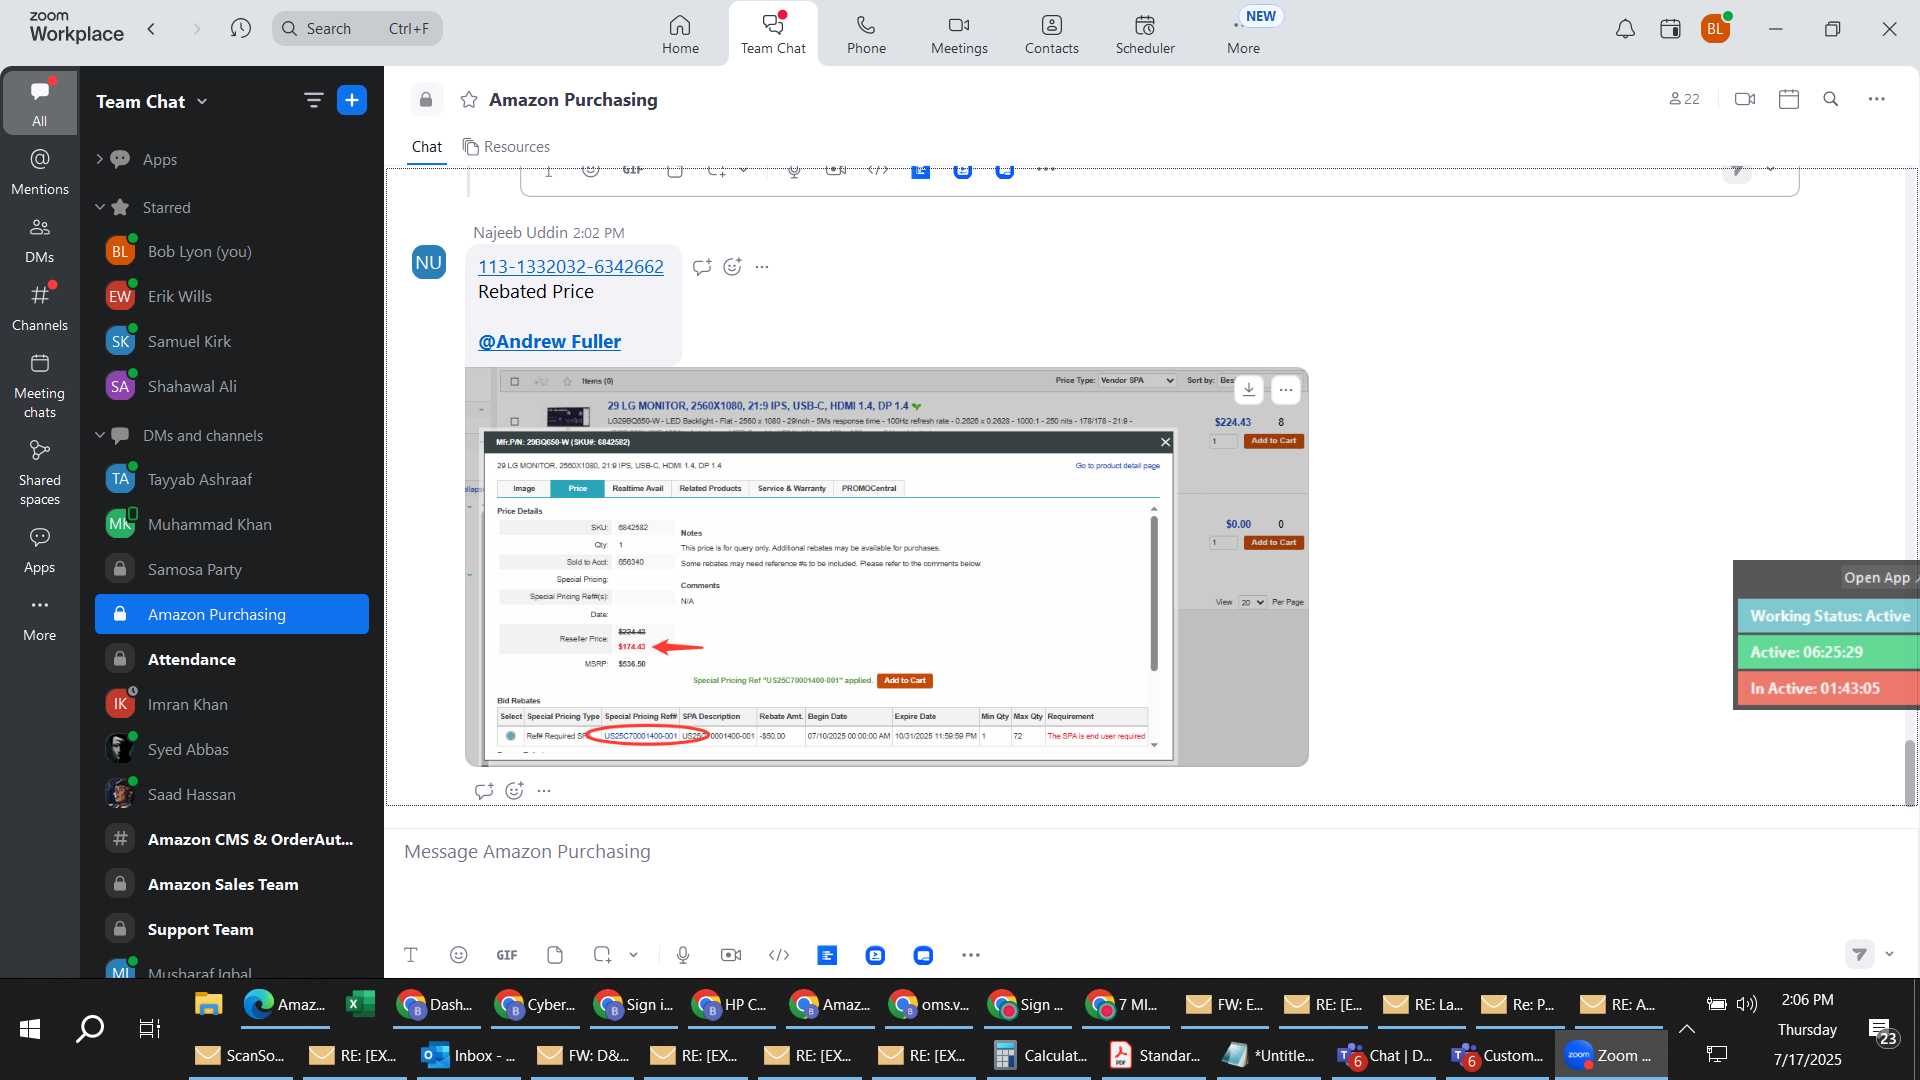Viewport: 1920px width, 1080px height.
Task: Download the attached screenshot image
Action: [1249, 389]
